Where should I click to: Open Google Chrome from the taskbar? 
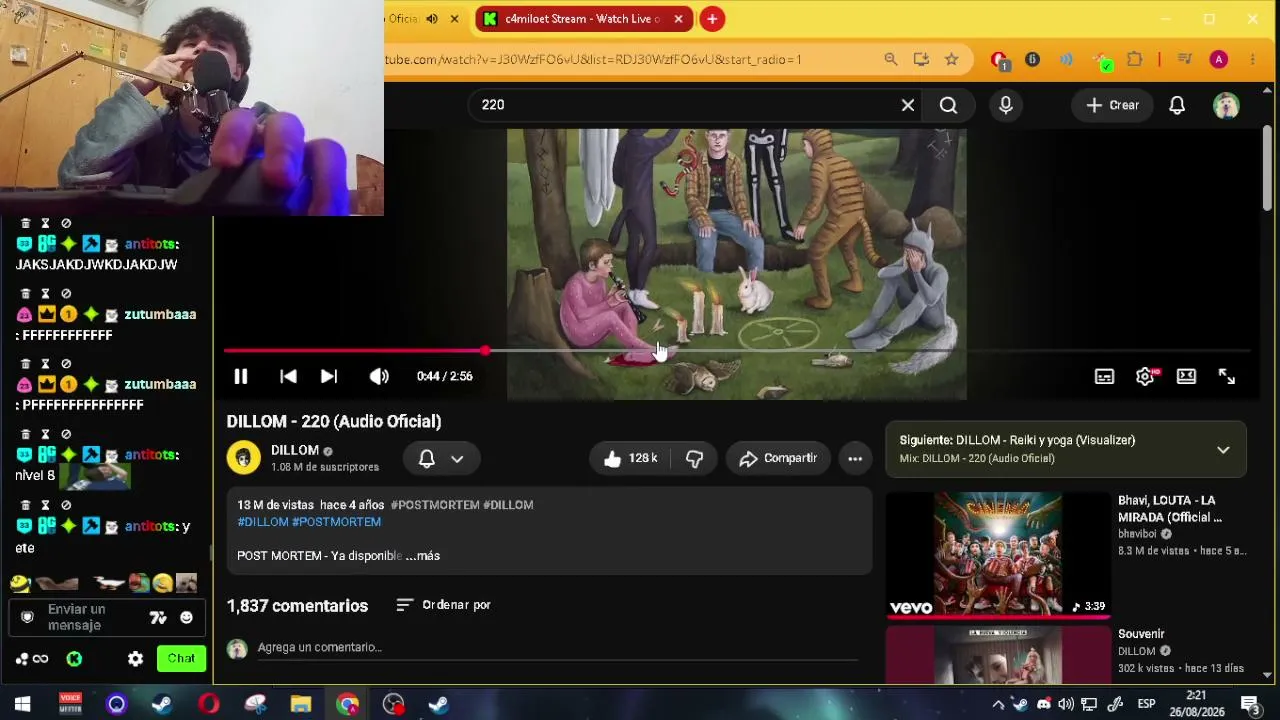pyautogui.click(x=347, y=704)
